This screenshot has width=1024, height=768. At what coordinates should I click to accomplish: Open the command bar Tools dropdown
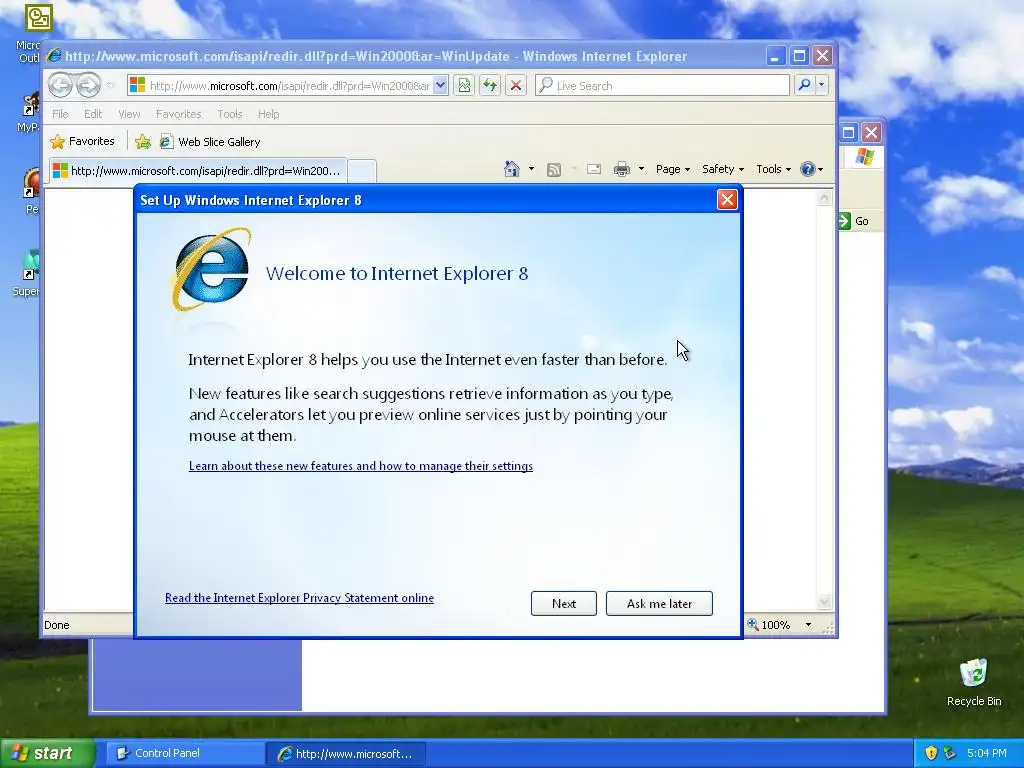(773, 169)
